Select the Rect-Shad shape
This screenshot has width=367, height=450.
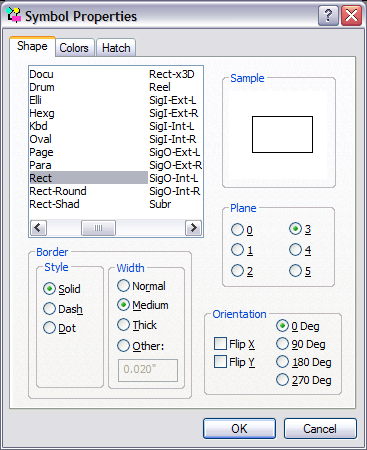coord(55,204)
